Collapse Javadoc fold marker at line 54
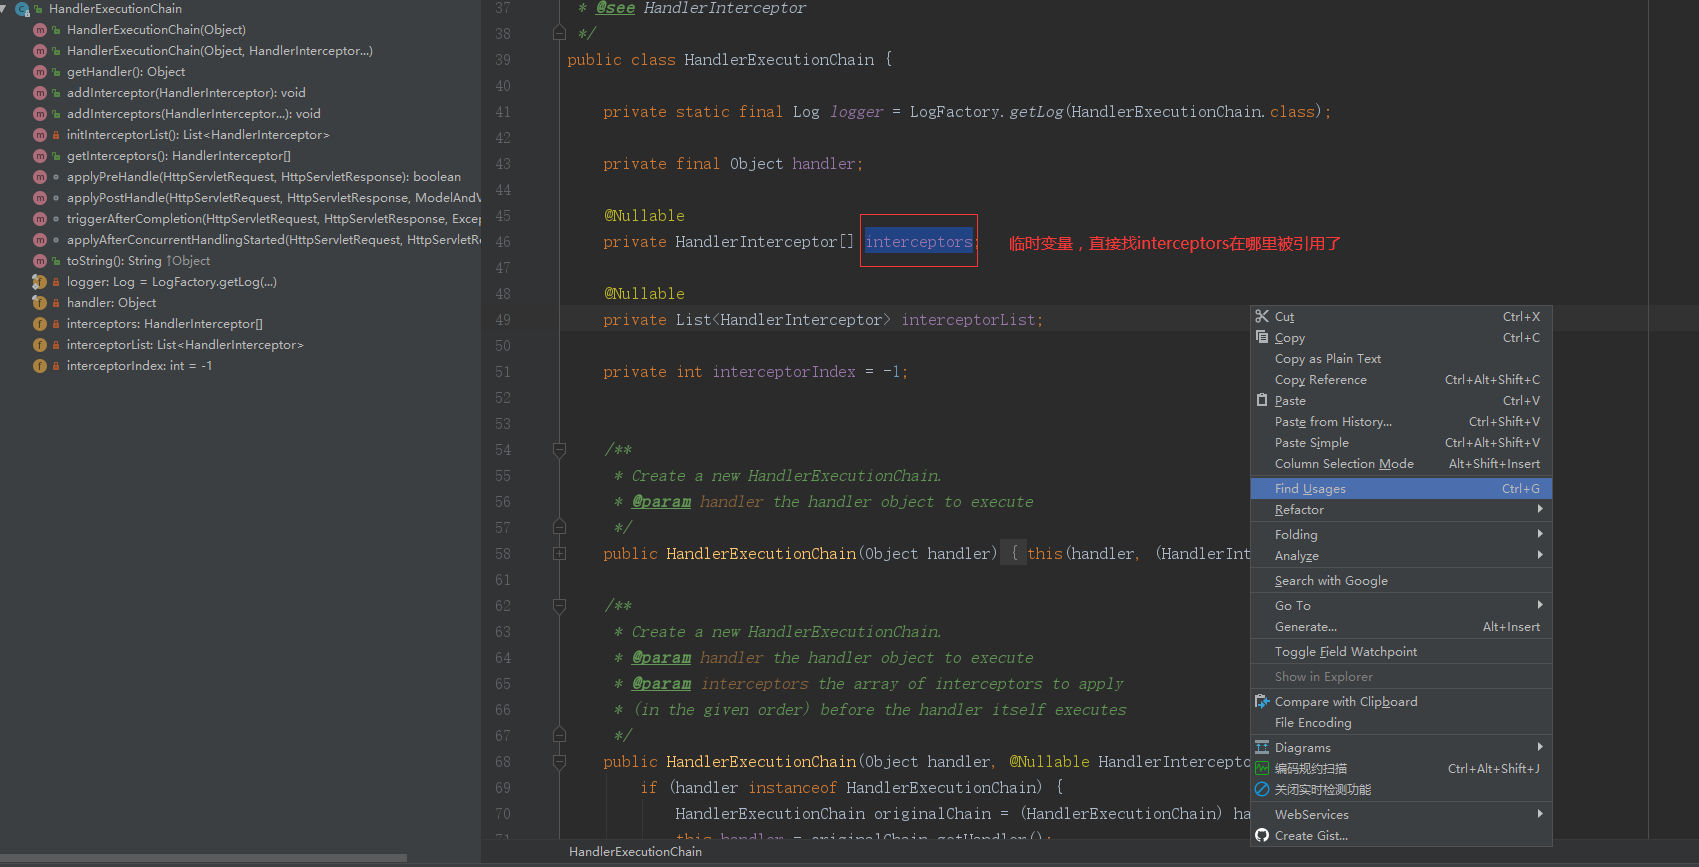The image size is (1699, 867). click(560, 450)
